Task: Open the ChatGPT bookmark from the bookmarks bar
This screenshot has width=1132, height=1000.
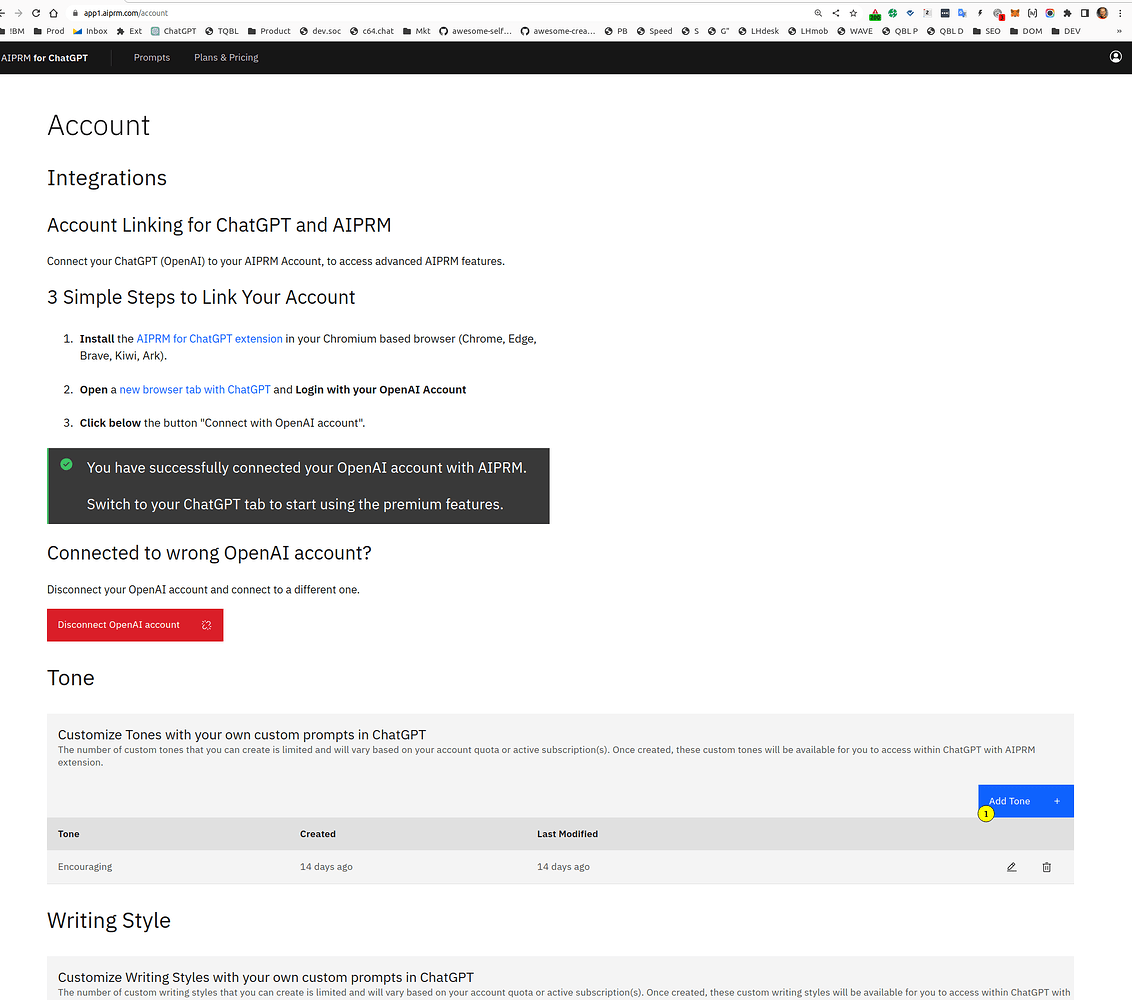Action: 173,30
